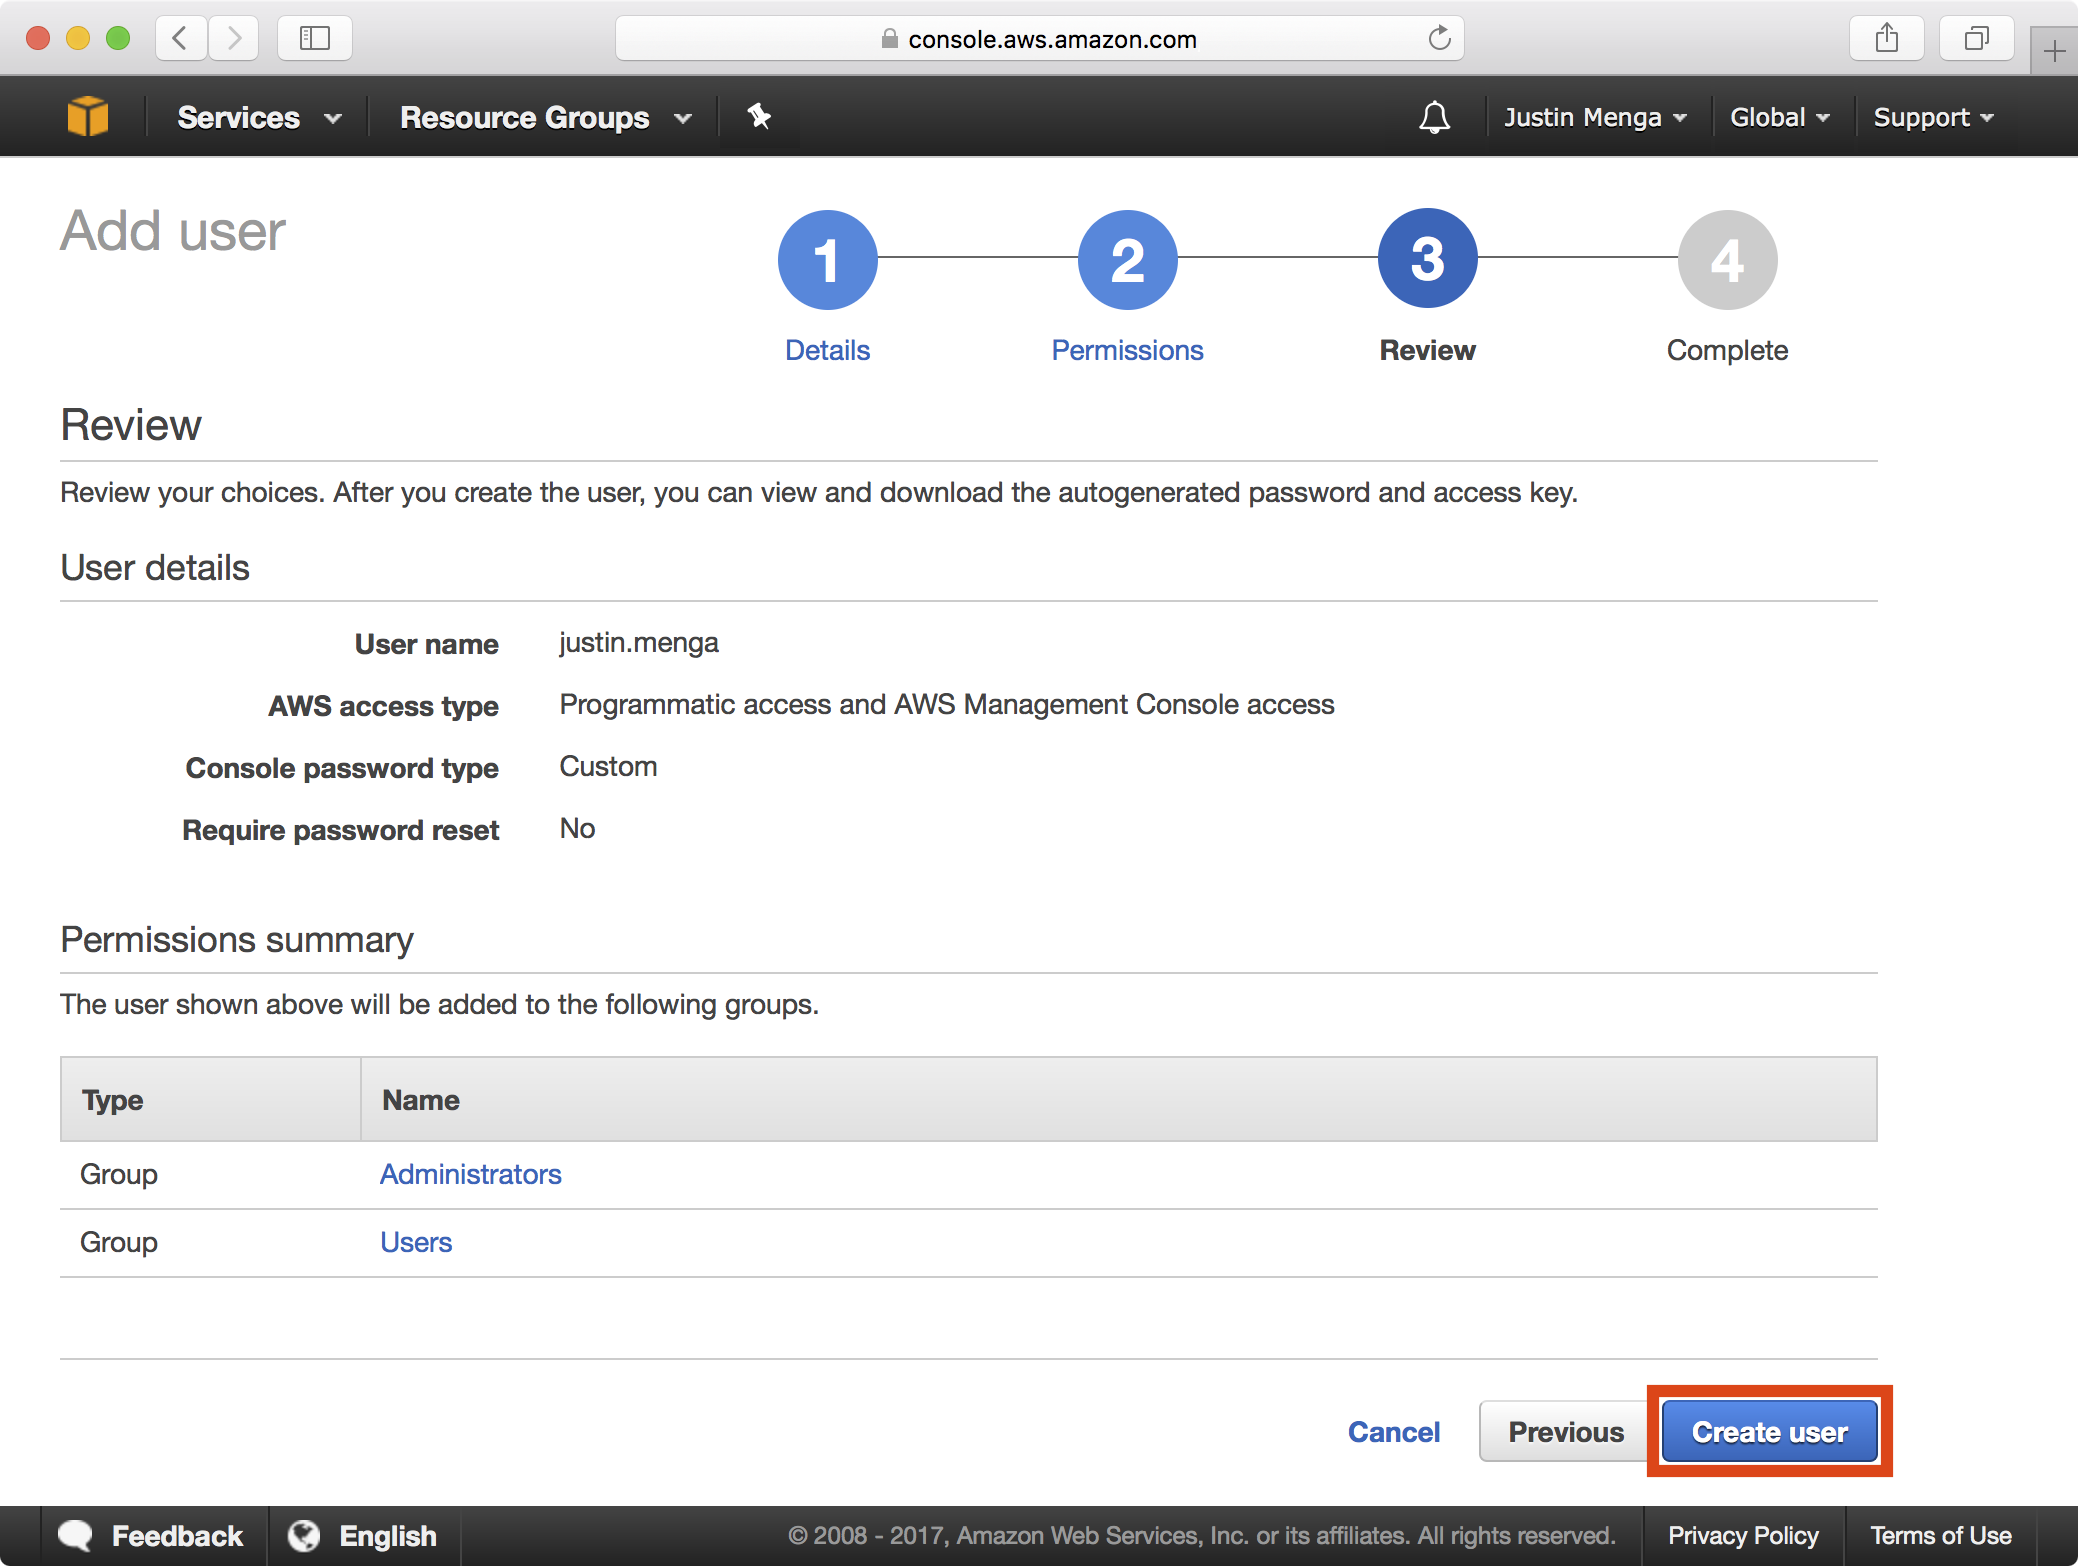Click the Complete step label
The width and height of the screenshot is (2078, 1566).
point(1727,350)
